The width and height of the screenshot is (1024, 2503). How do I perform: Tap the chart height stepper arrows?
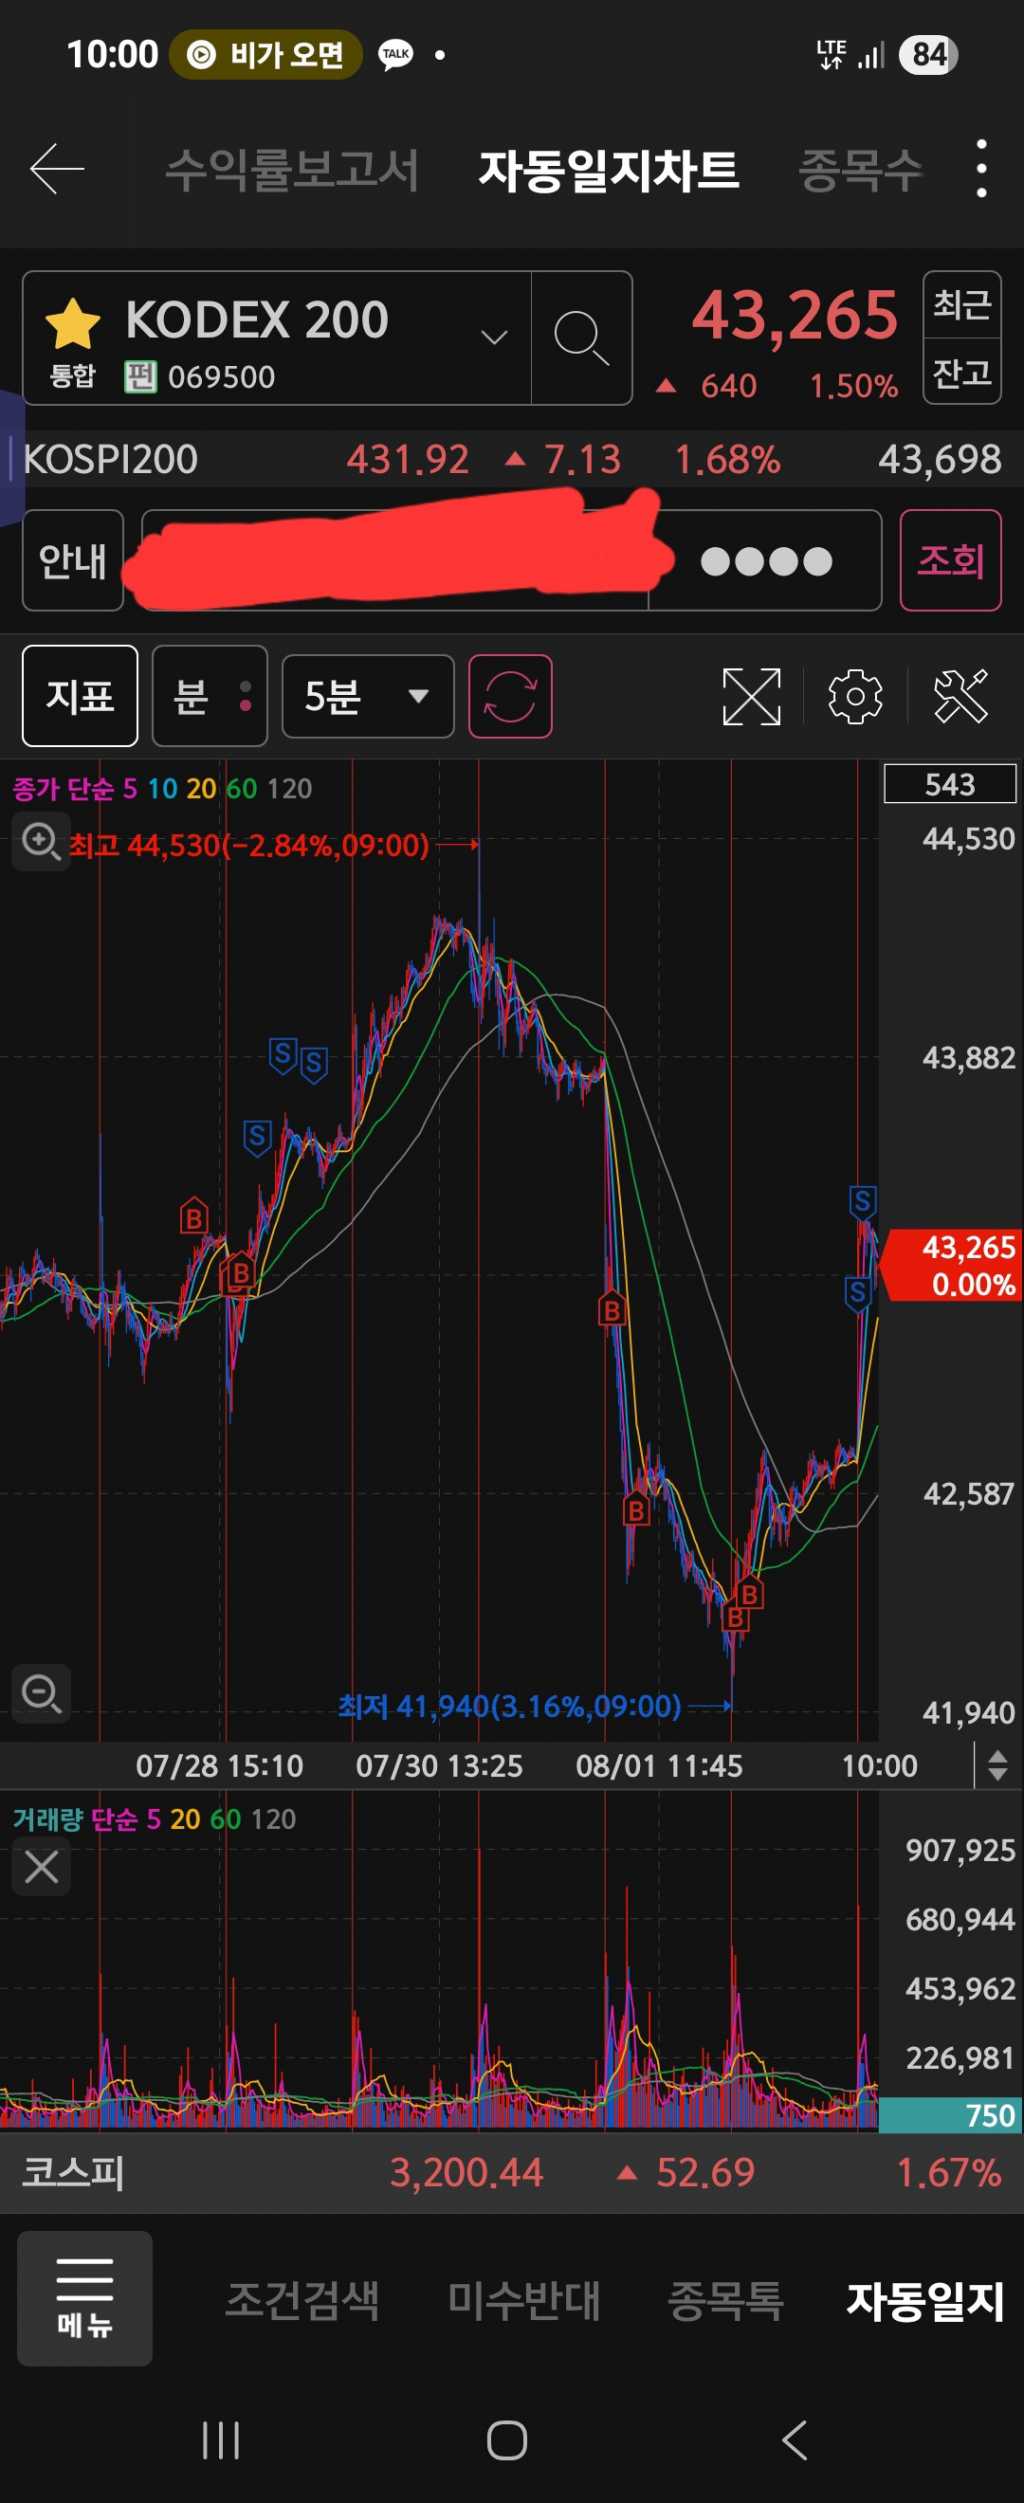pyautogui.click(x=997, y=1765)
